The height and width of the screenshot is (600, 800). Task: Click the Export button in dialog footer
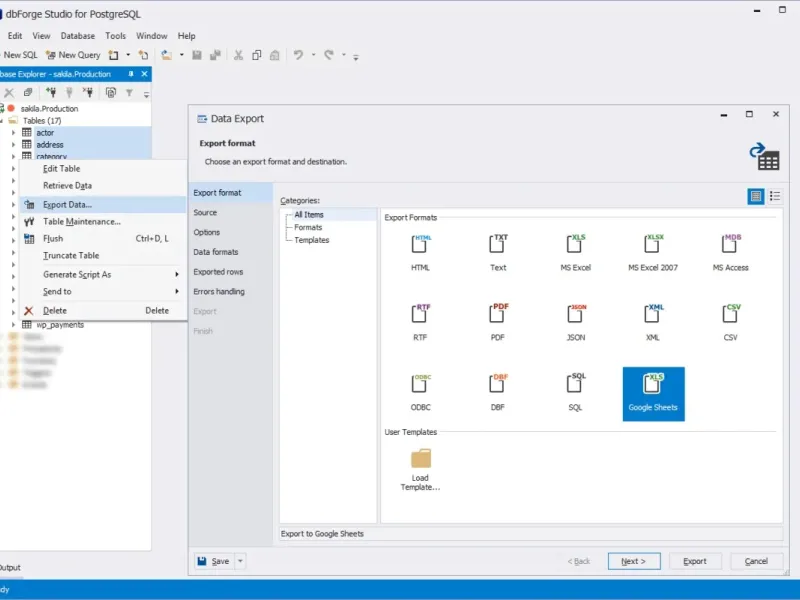click(695, 561)
